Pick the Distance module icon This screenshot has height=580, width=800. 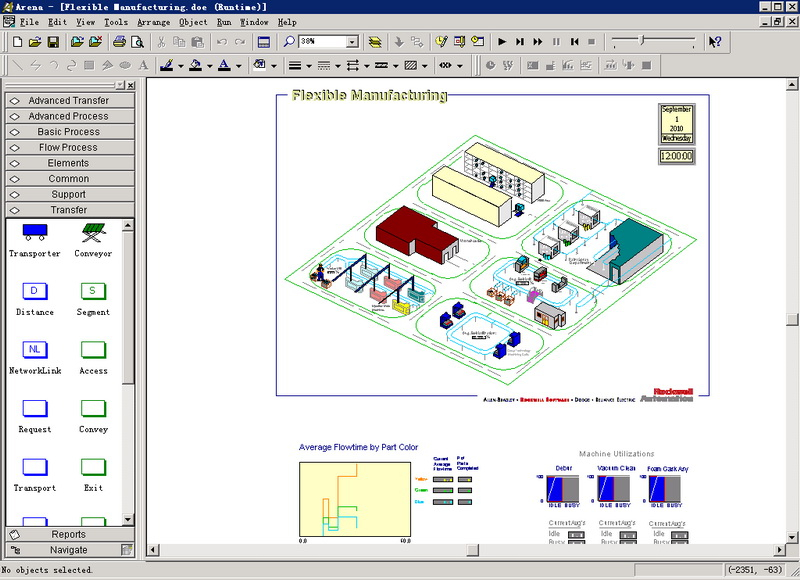click(x=34, y=292)
